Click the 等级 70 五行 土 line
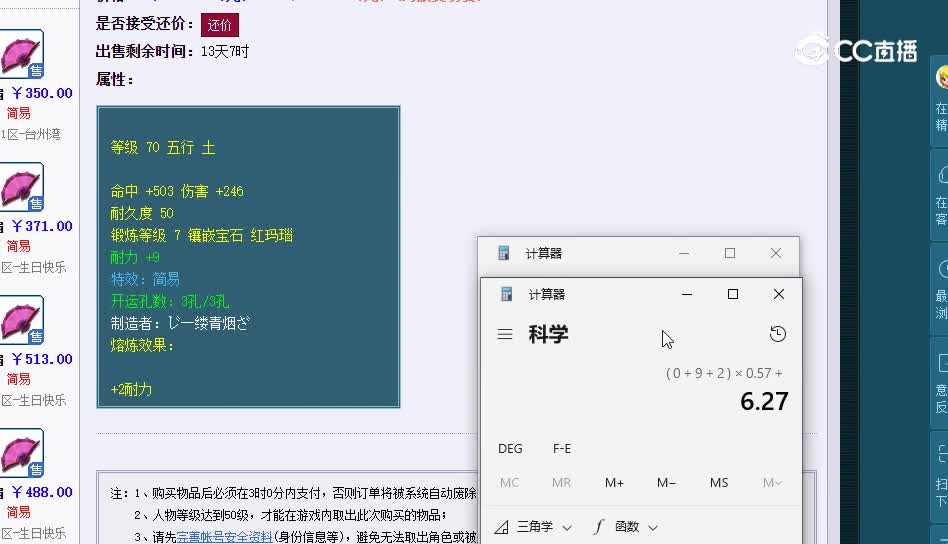Viewport: 948px width, 544px height. (x=163, y=147)
